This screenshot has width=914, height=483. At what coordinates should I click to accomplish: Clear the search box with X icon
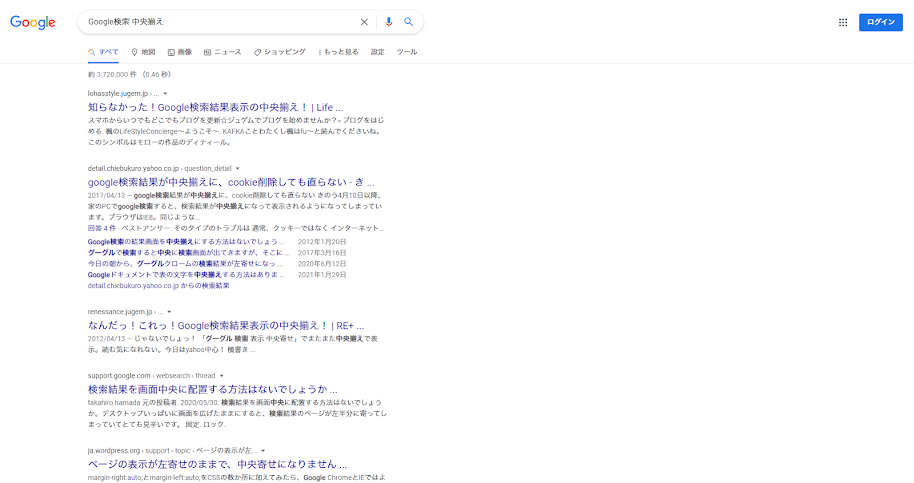pyautogui.click(x=364, y=22)
